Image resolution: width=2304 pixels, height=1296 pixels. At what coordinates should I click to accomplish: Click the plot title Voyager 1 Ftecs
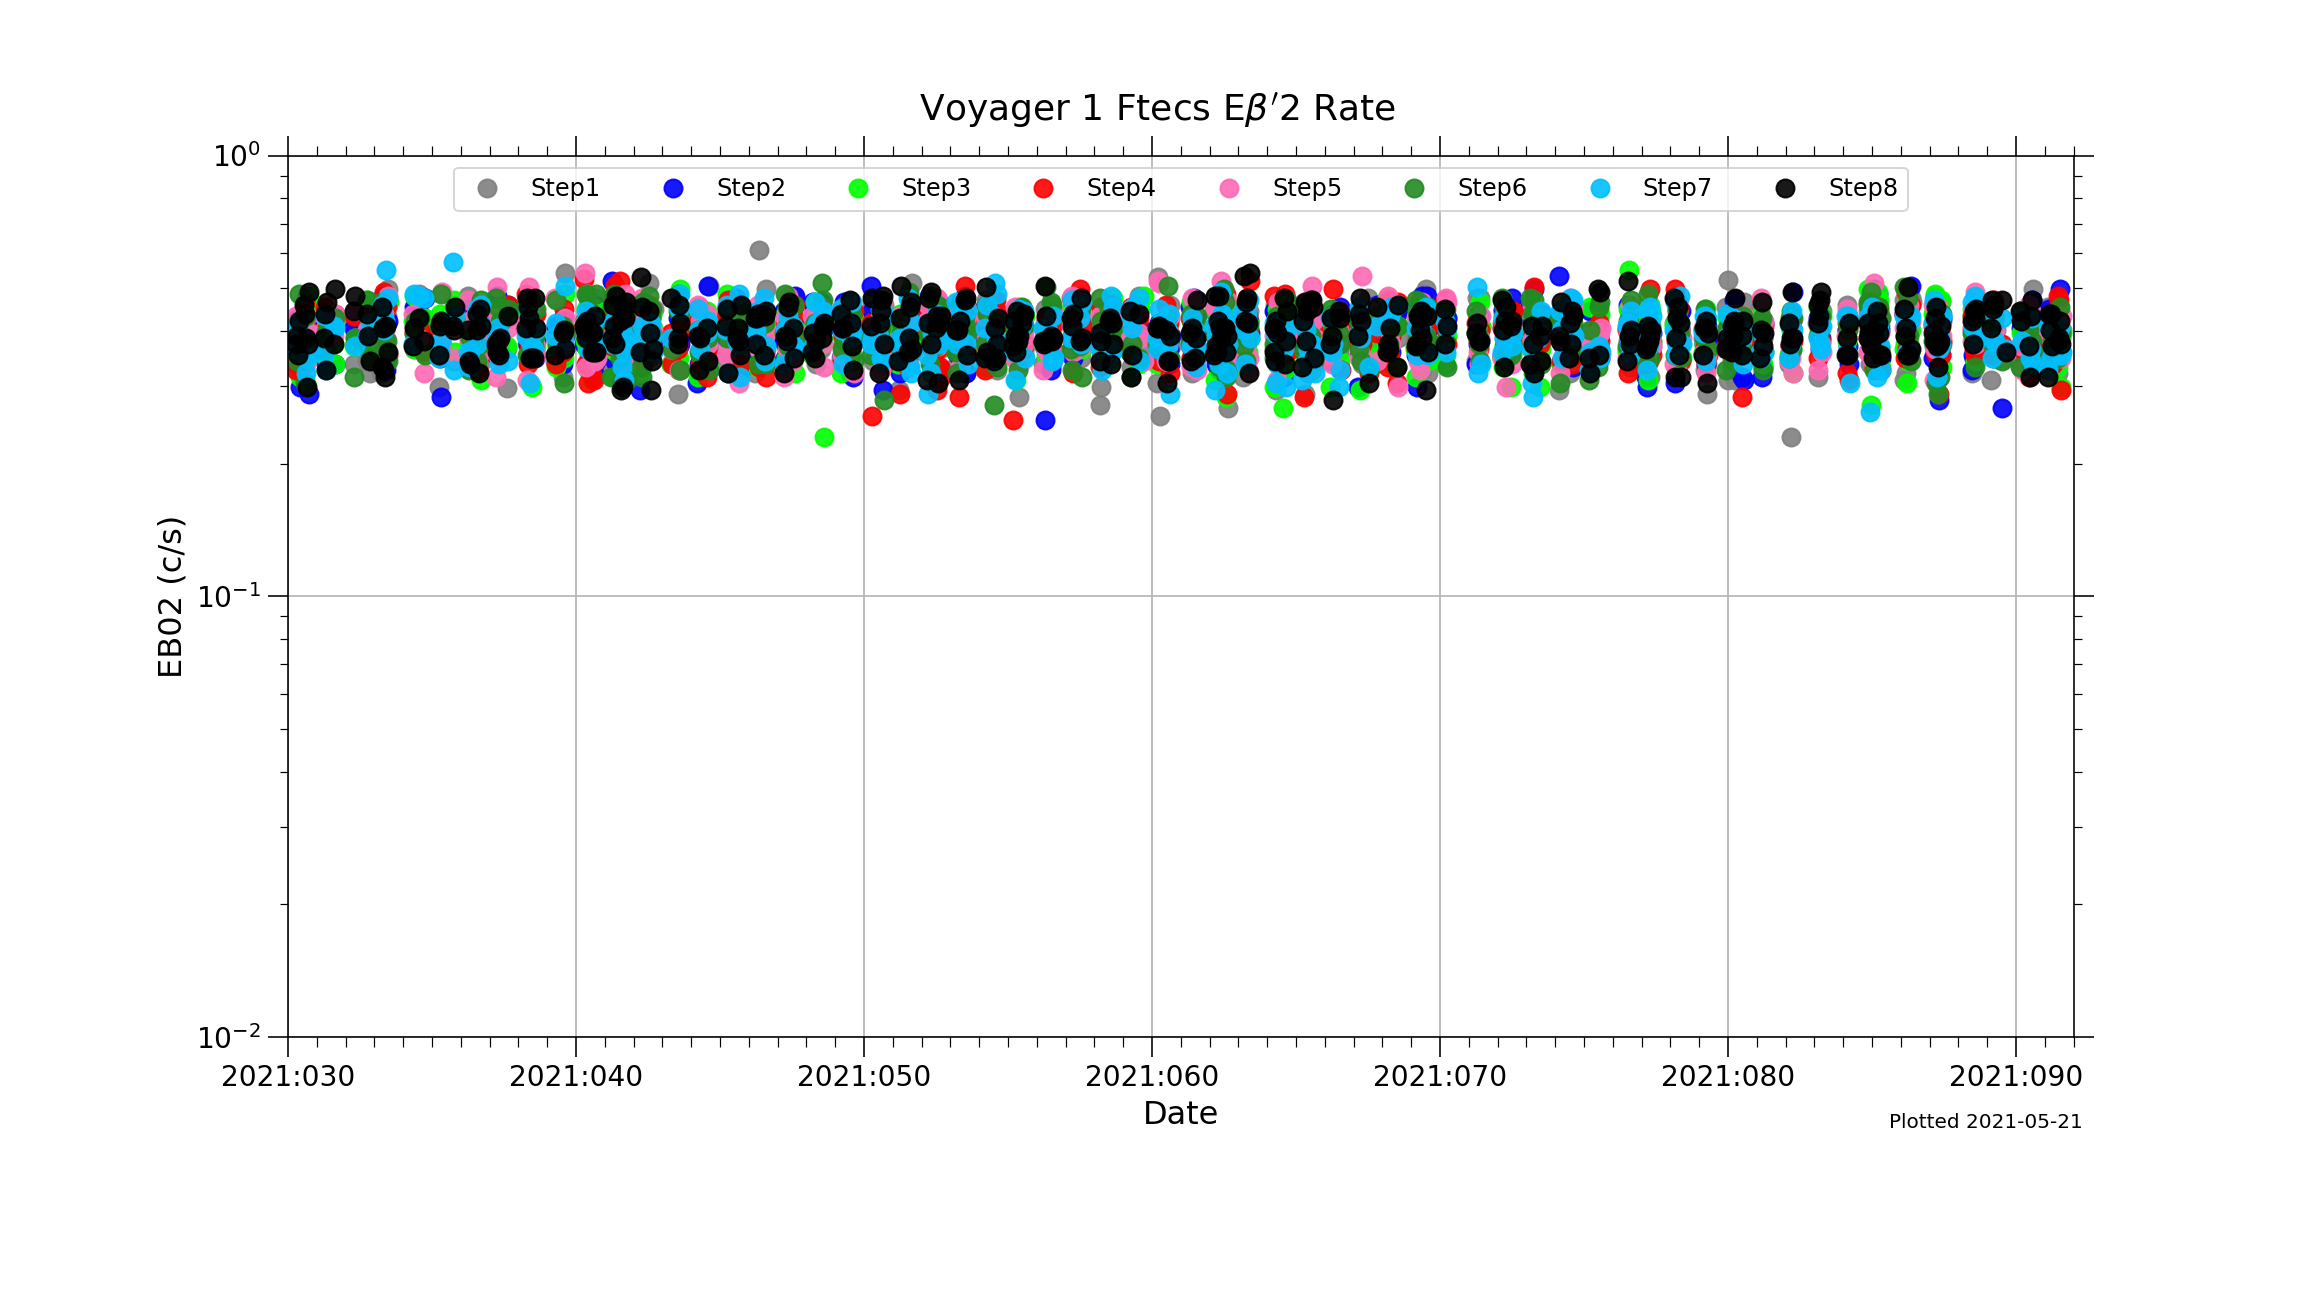coord(1157,108)
